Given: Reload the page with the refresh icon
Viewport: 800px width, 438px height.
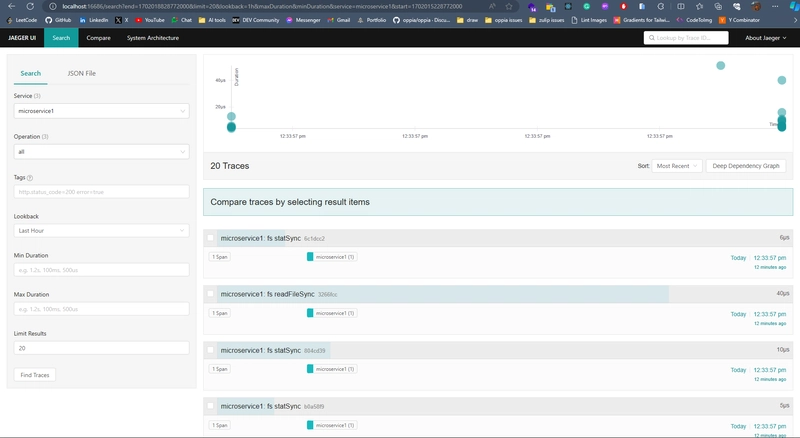Looking at the screenshot, I should [x=30, y=7].
